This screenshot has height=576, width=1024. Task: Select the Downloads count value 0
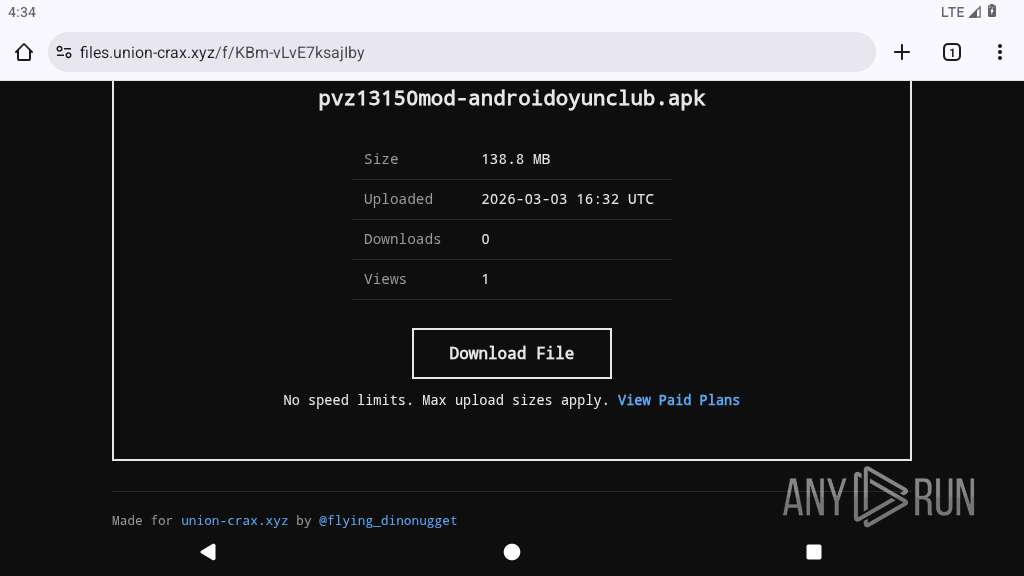(485, 239)
